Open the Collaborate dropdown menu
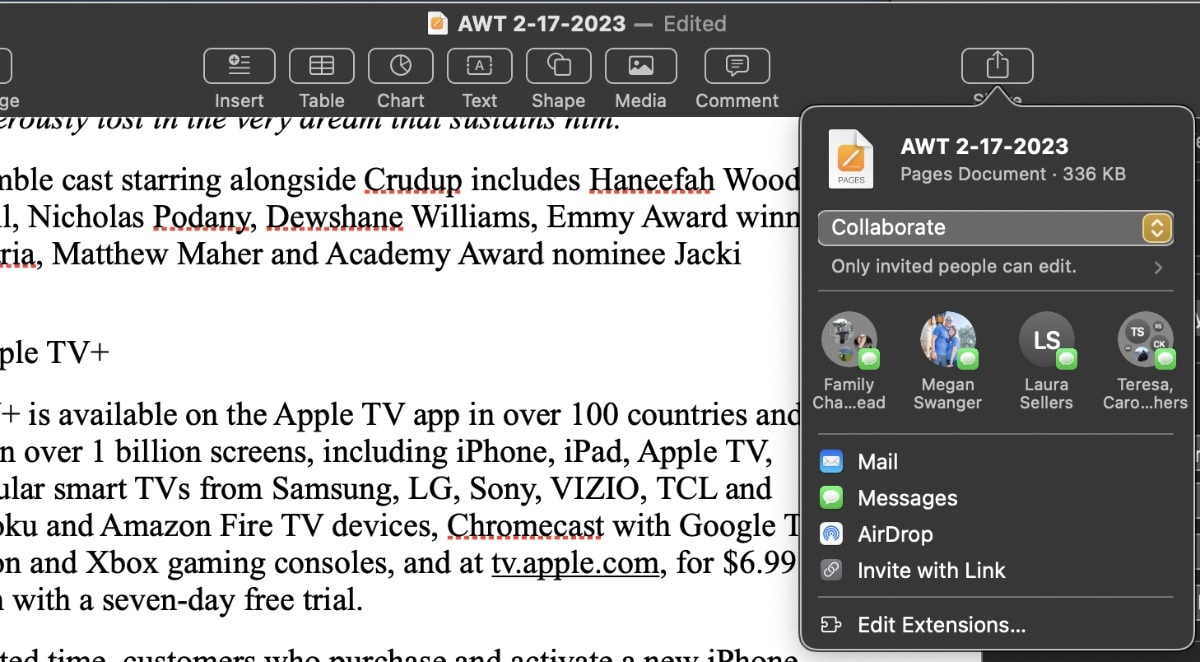Screen dimensions: 1200x662 coord(995,228)
